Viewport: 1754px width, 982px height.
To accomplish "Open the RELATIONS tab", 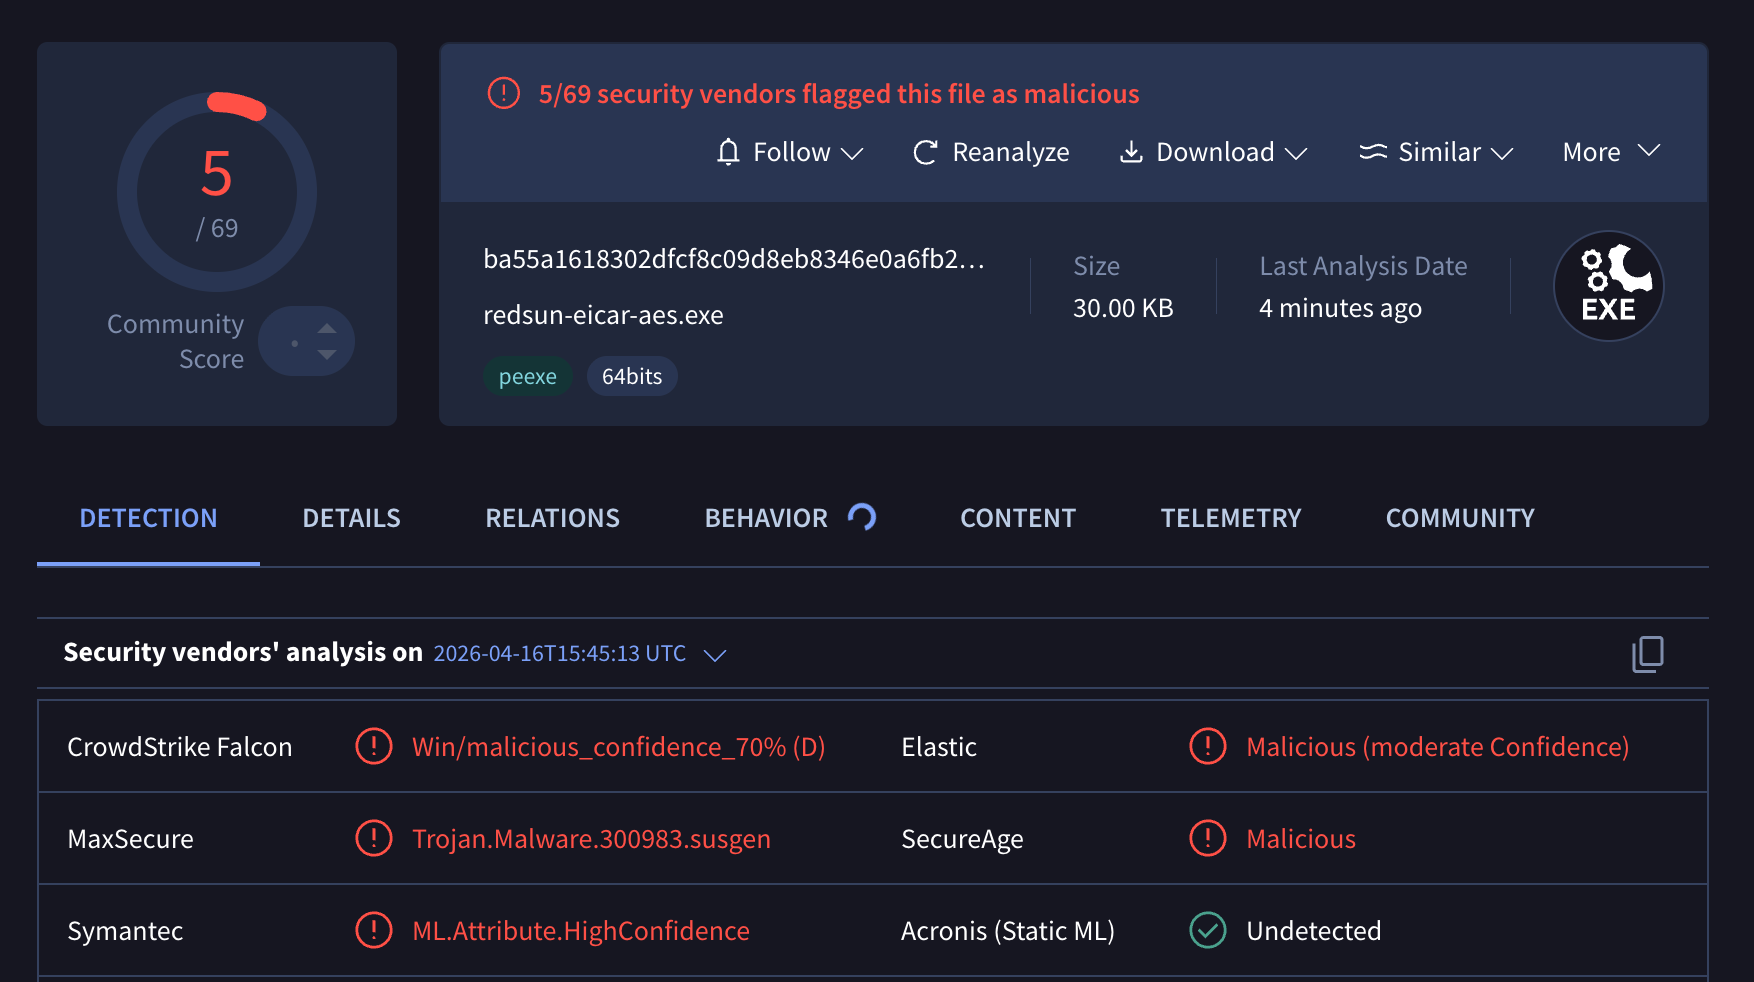I will (552, 518).
